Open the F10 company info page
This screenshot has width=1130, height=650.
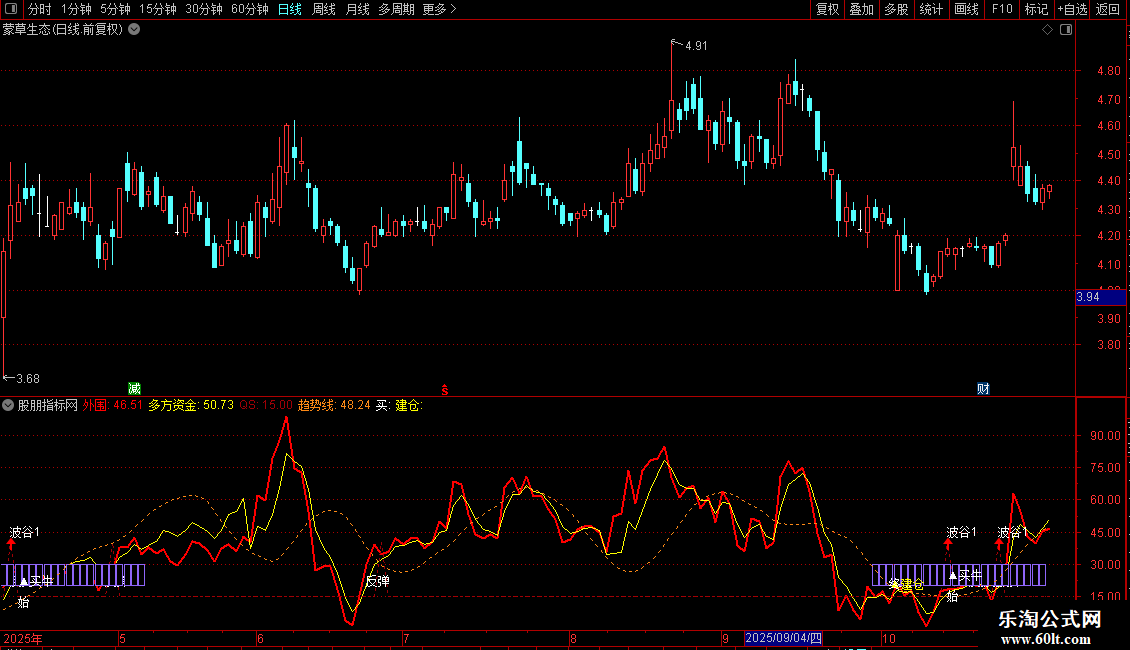1002,9
